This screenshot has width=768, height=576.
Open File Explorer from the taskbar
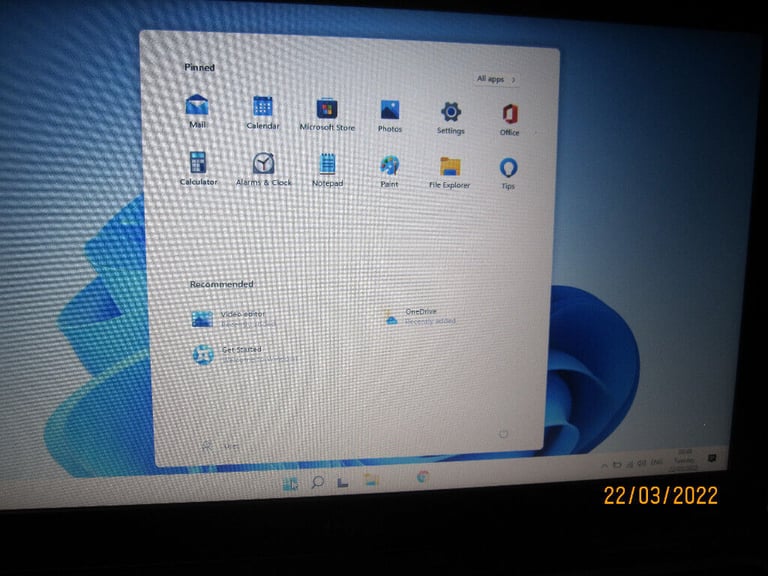371,480
